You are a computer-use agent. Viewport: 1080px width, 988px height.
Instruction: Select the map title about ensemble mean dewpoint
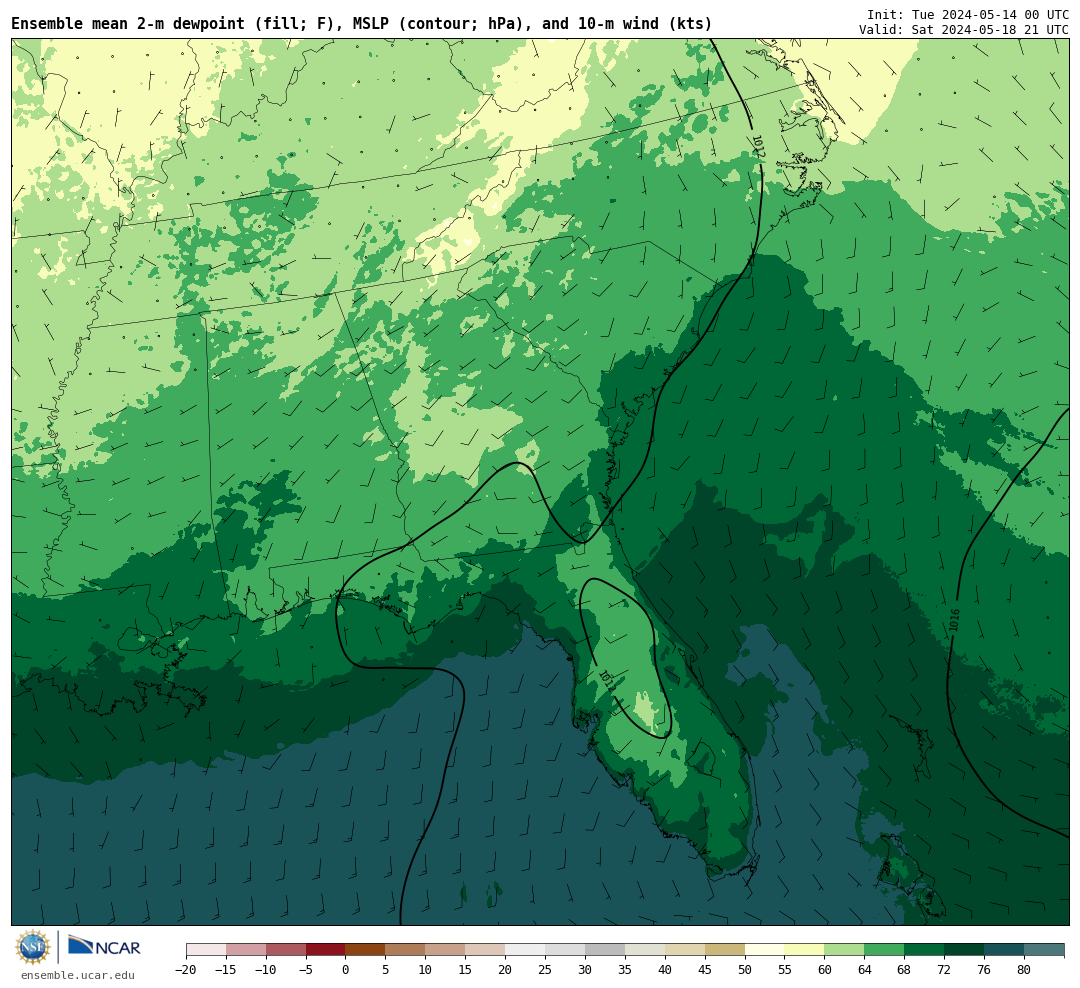pos(362,24)
